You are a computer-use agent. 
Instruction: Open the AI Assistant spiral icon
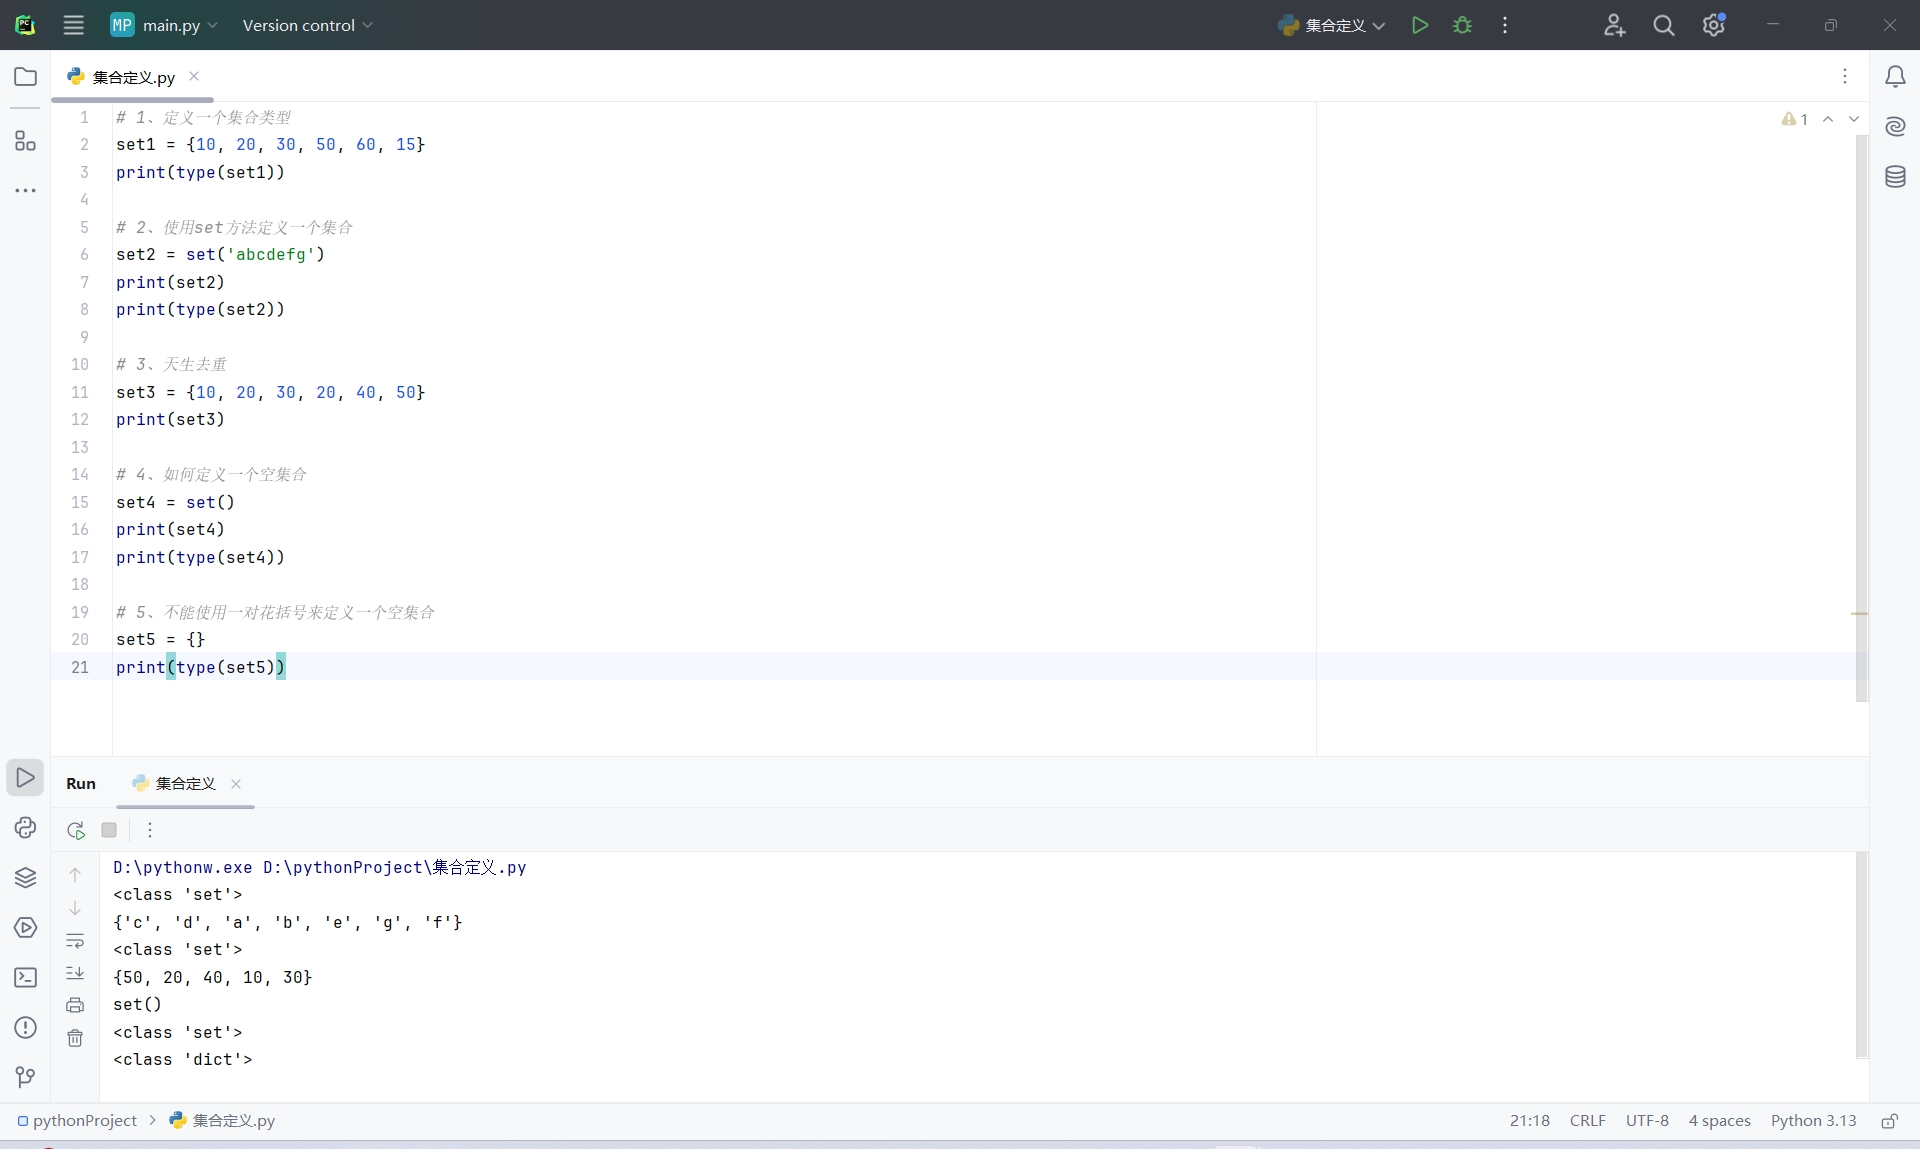1894,126
